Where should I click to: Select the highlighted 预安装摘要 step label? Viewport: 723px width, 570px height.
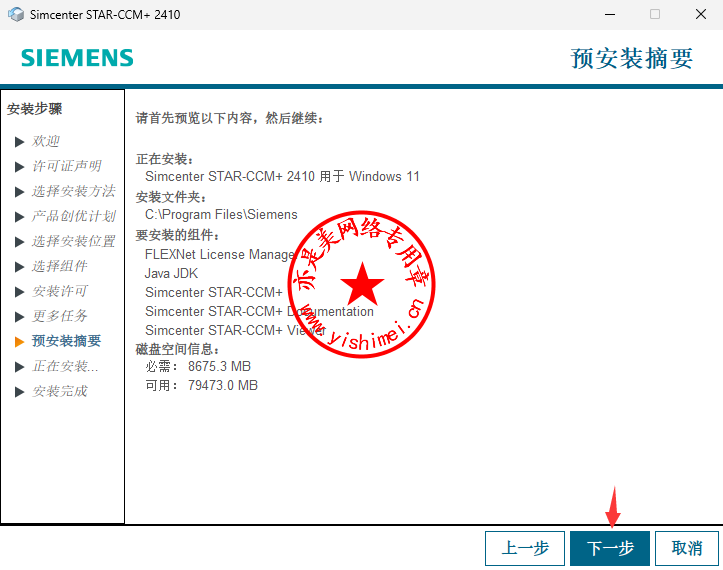66,341
